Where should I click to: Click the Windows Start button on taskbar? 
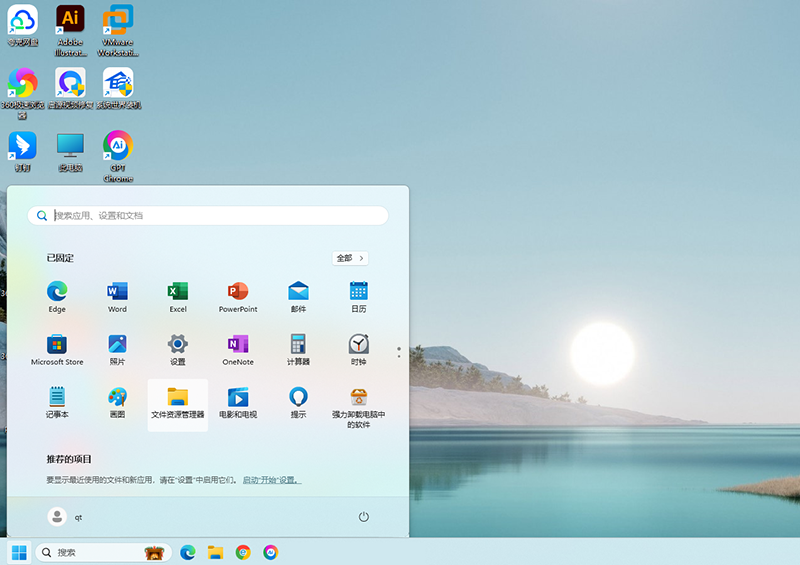point(19,552)
